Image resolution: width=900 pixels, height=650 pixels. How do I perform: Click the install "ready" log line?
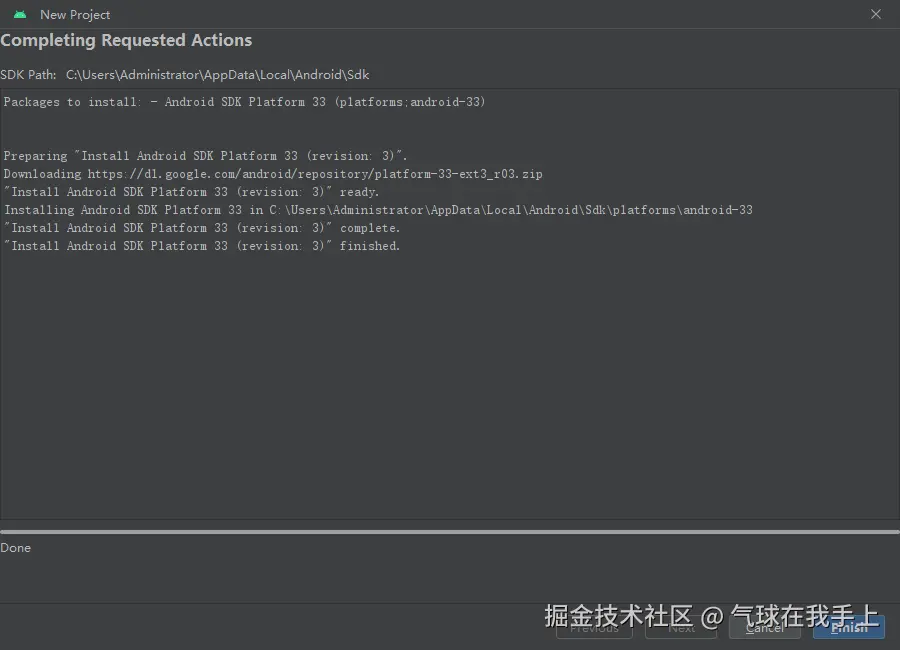pos(191,192)
